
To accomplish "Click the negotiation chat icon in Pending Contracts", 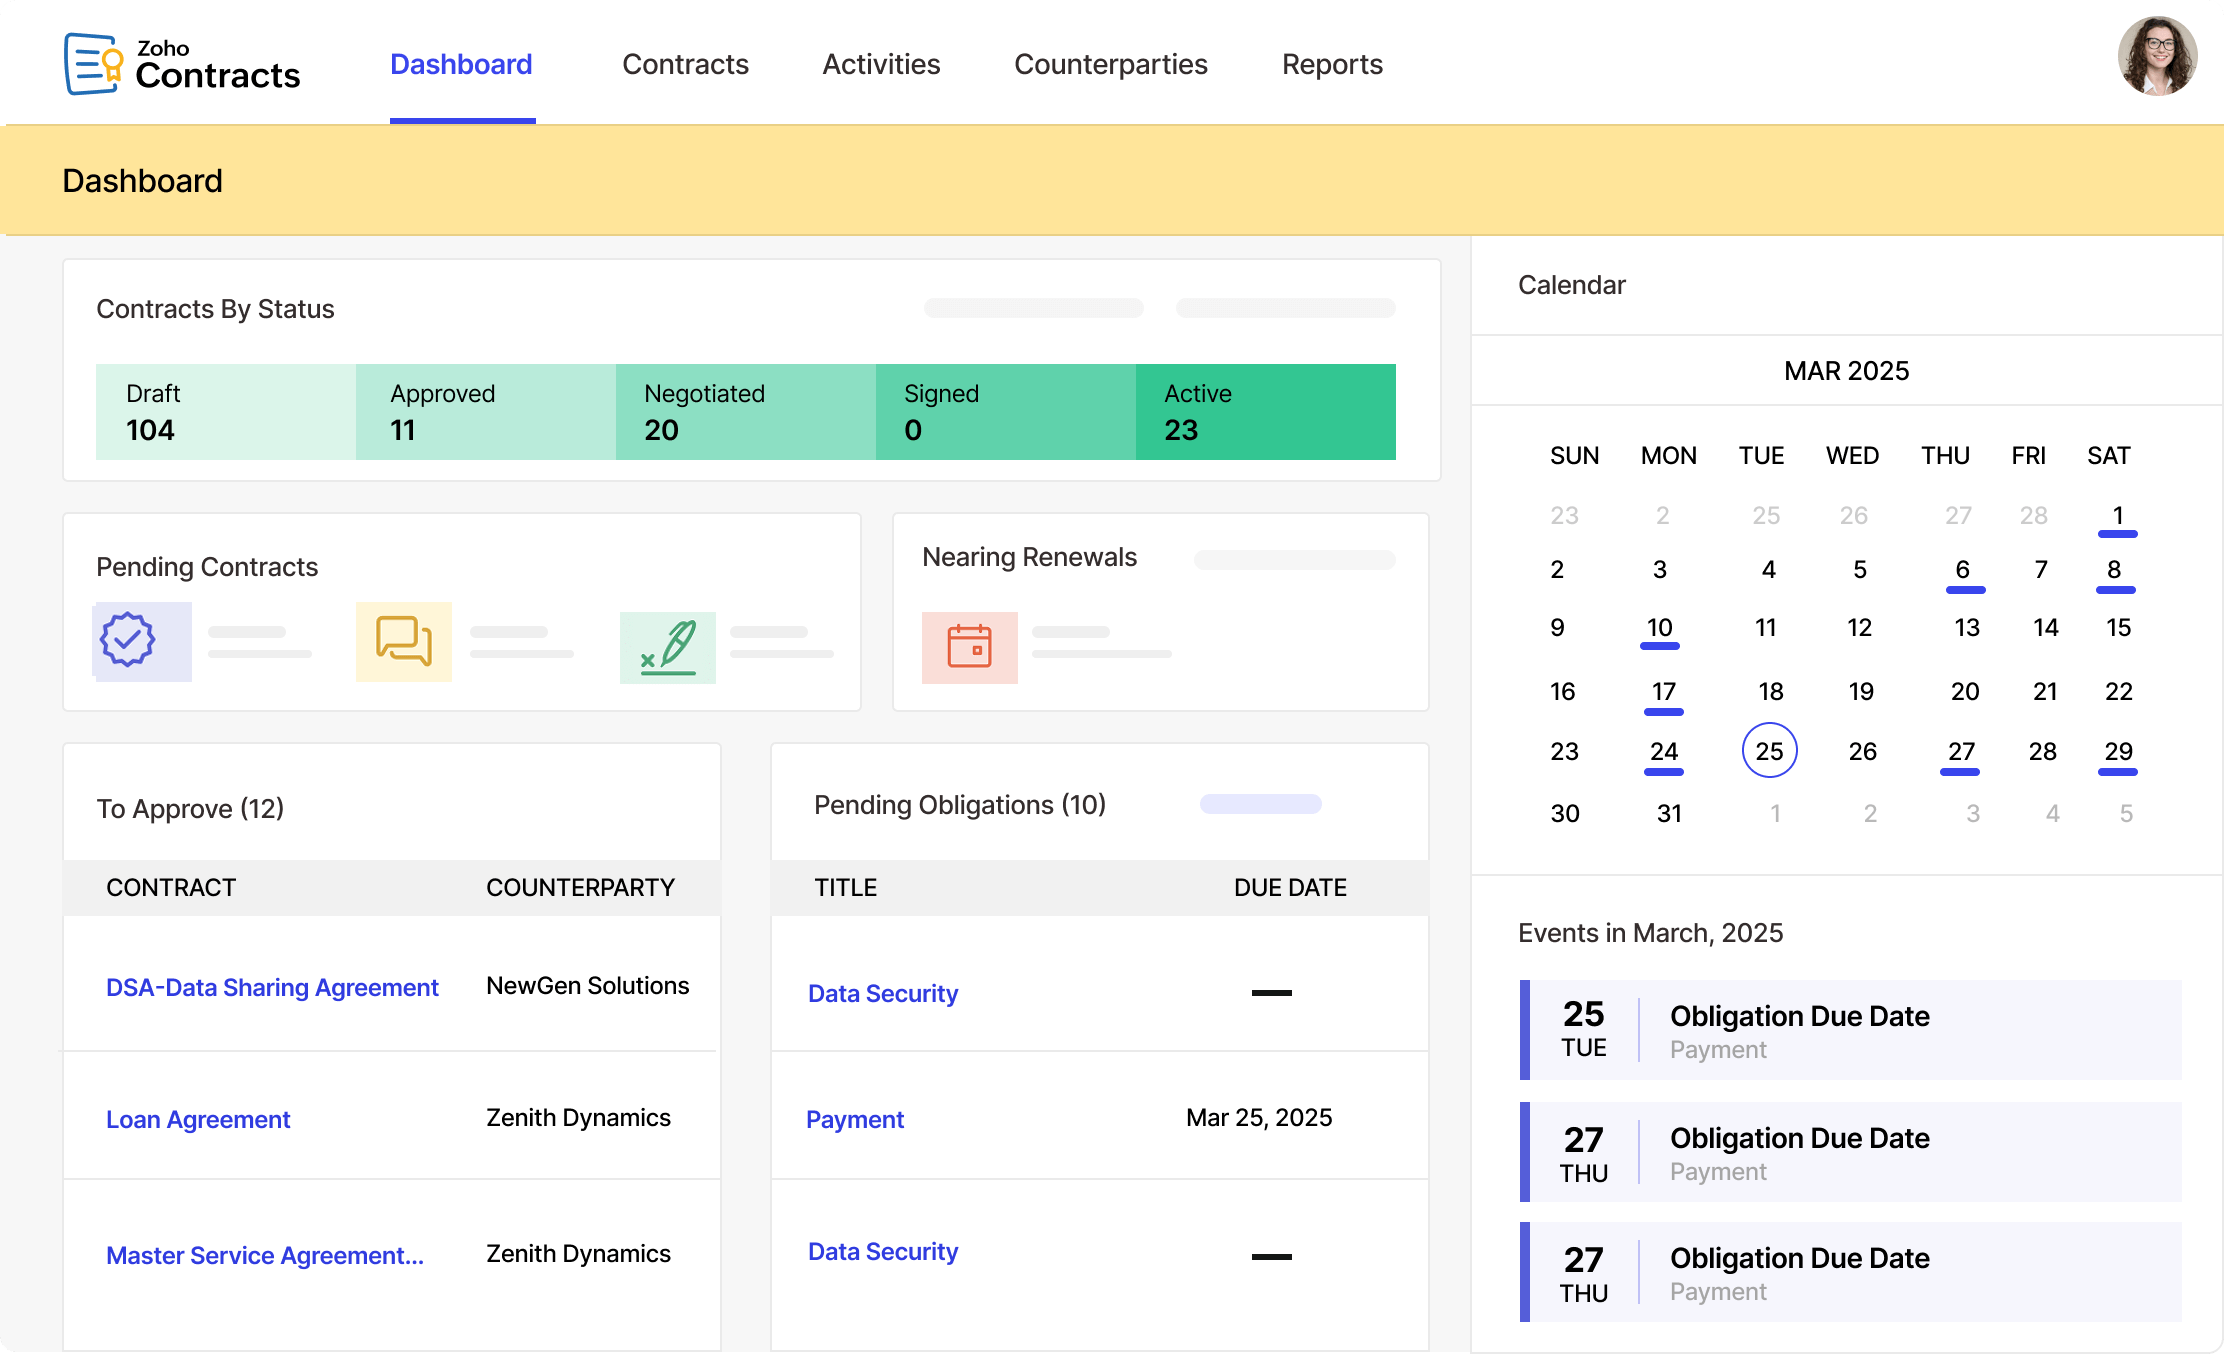I will click(403, 640).
